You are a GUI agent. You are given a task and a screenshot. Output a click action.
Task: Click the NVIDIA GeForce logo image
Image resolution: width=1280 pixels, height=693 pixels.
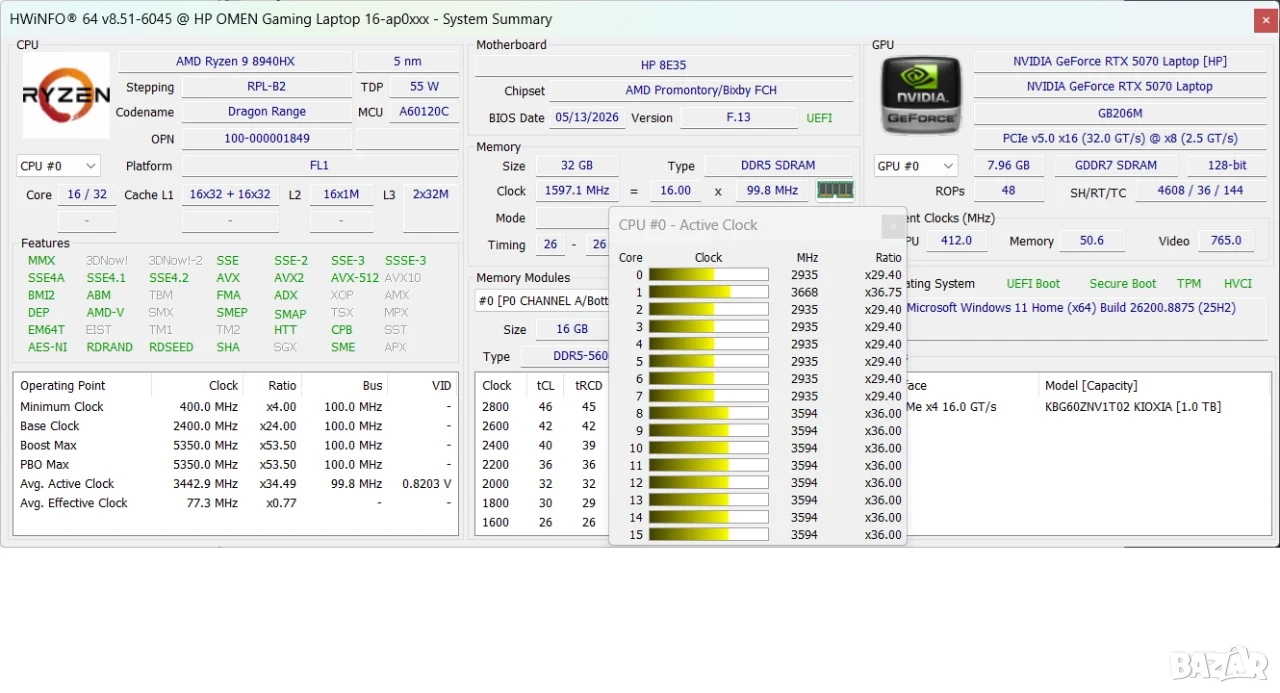click(921, 95)
